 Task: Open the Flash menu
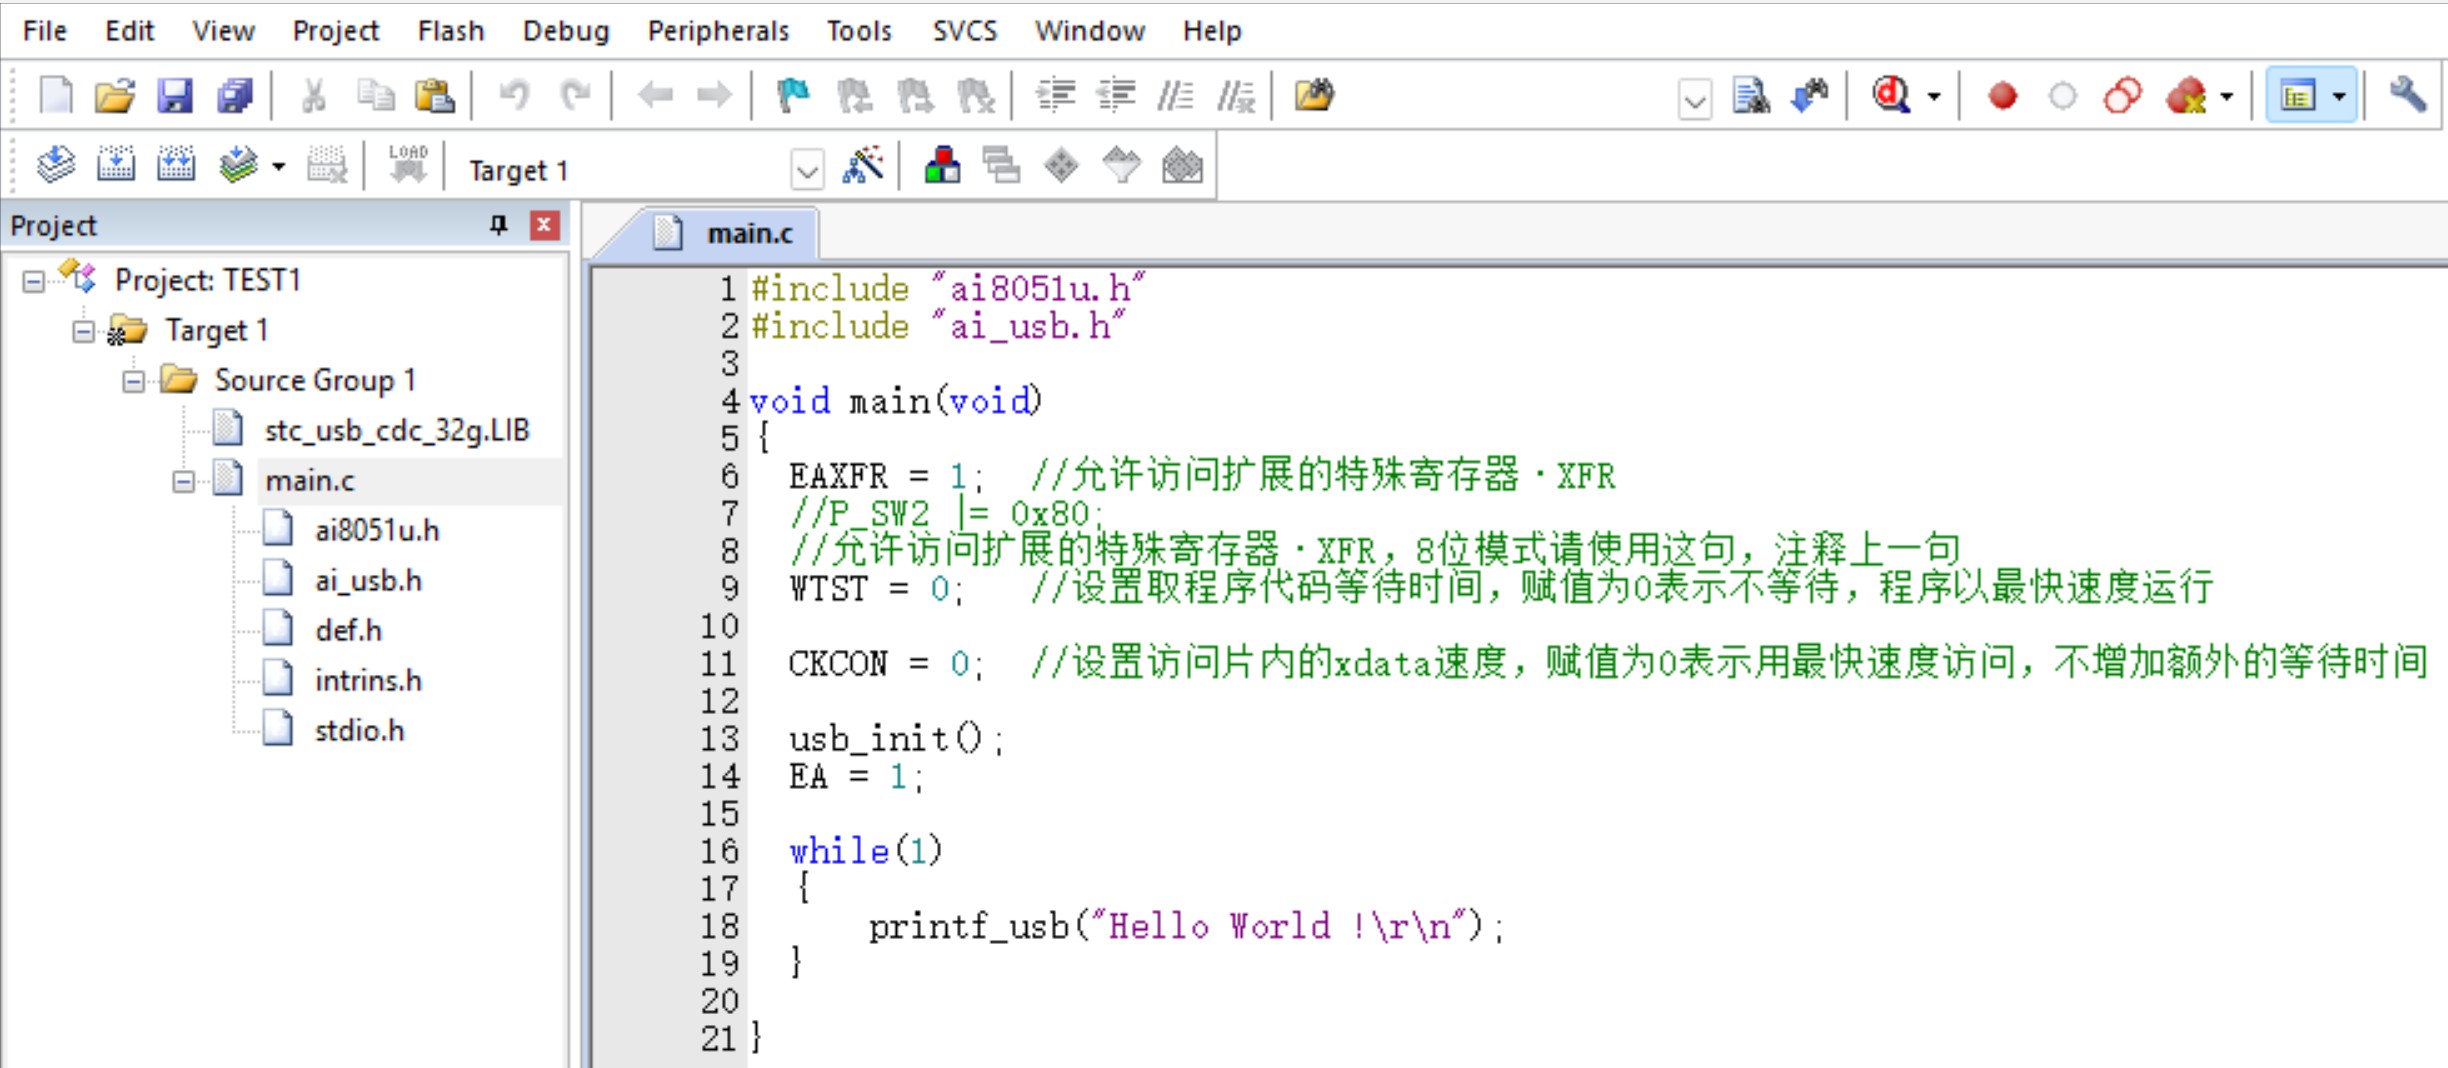pos(450,31)
